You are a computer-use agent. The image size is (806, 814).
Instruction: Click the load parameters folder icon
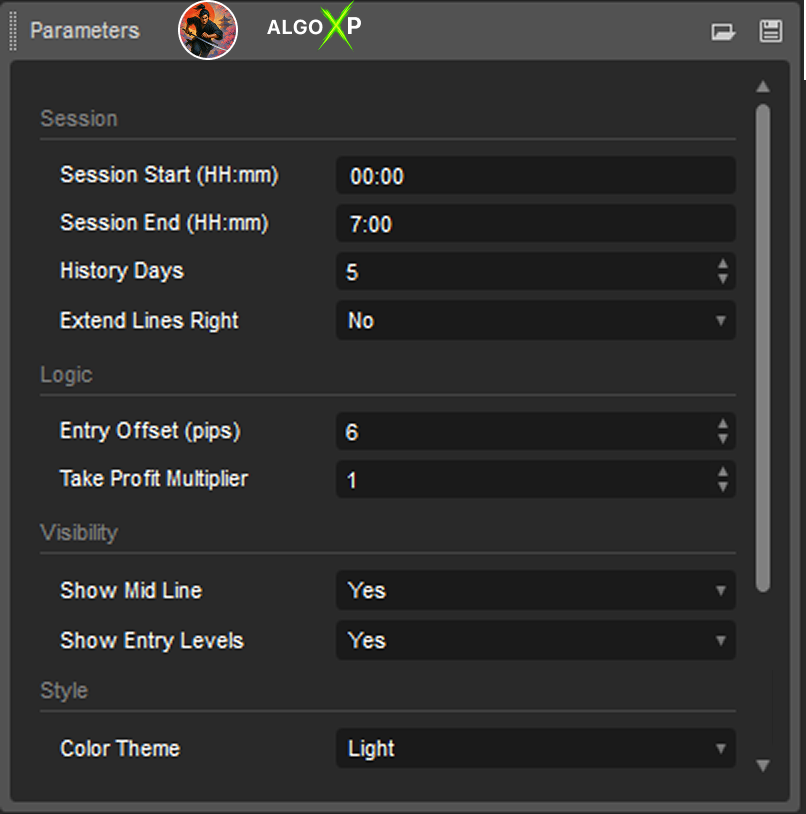pyautogui.click(x=723, y=32)
